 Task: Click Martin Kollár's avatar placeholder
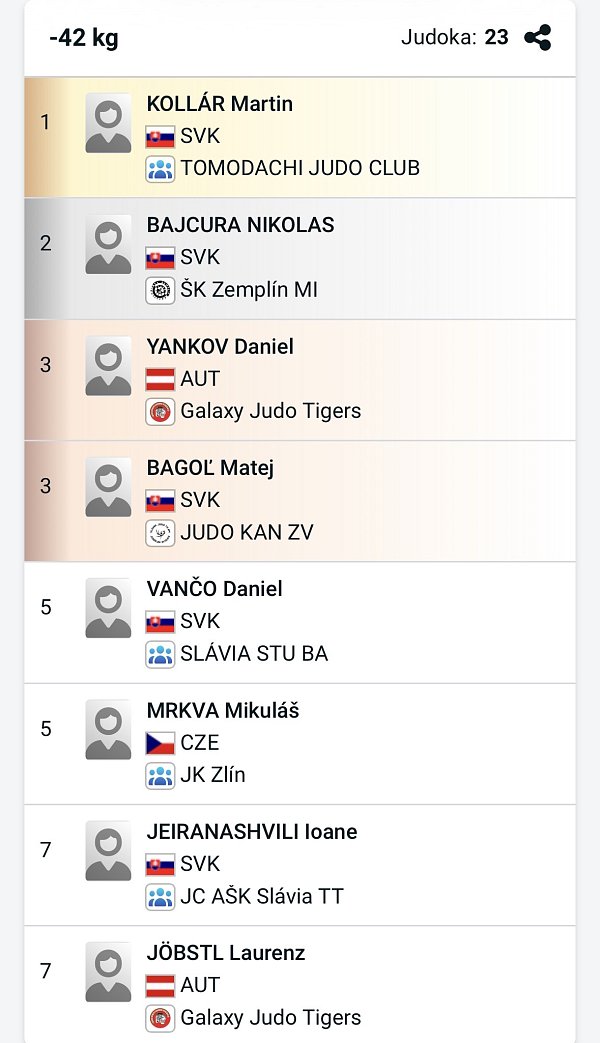(x=108, y=123)
